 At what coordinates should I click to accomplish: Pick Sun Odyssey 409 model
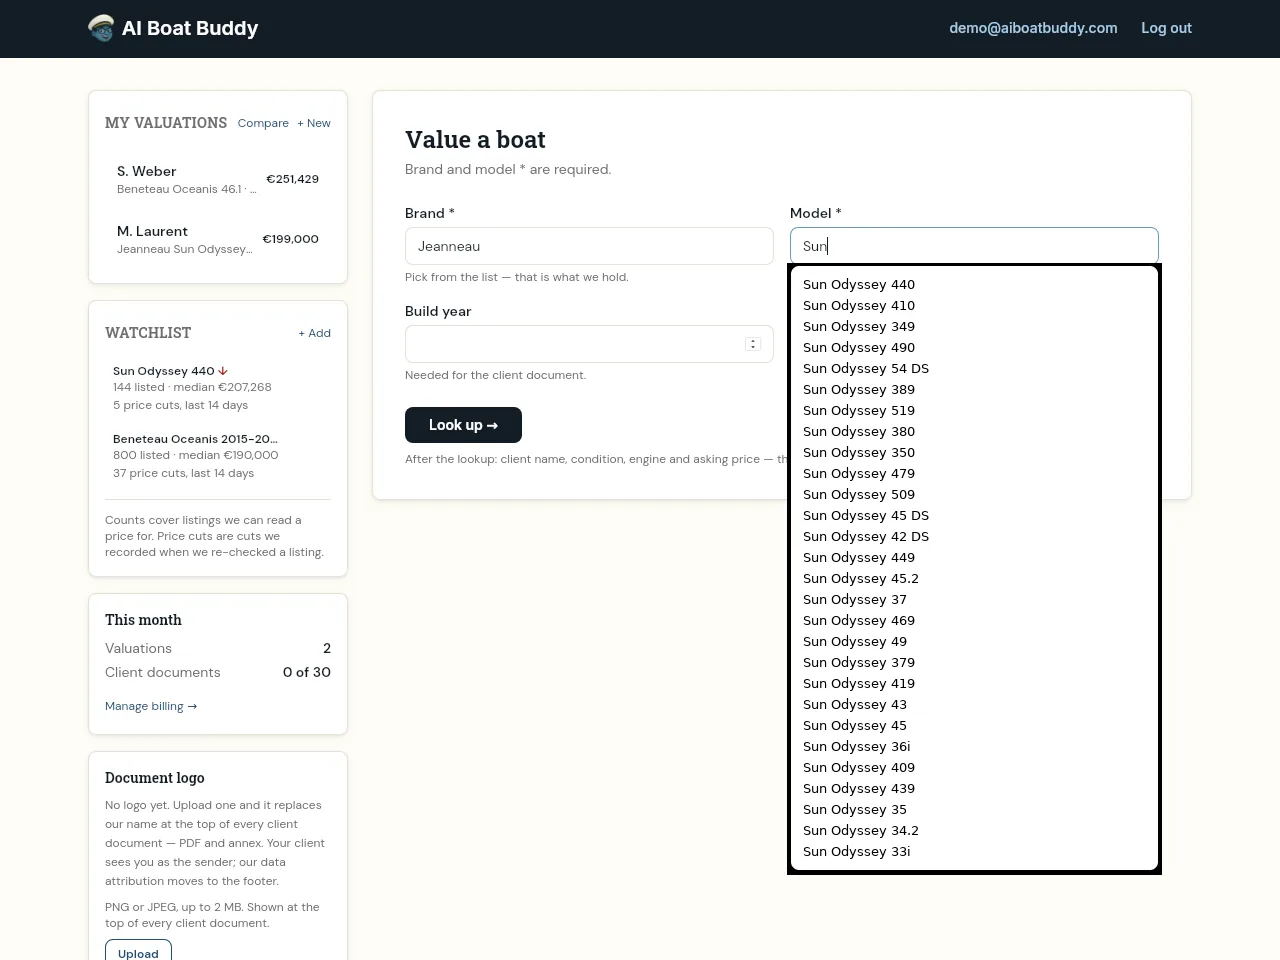pyautogui.click(x=974, y=767)
